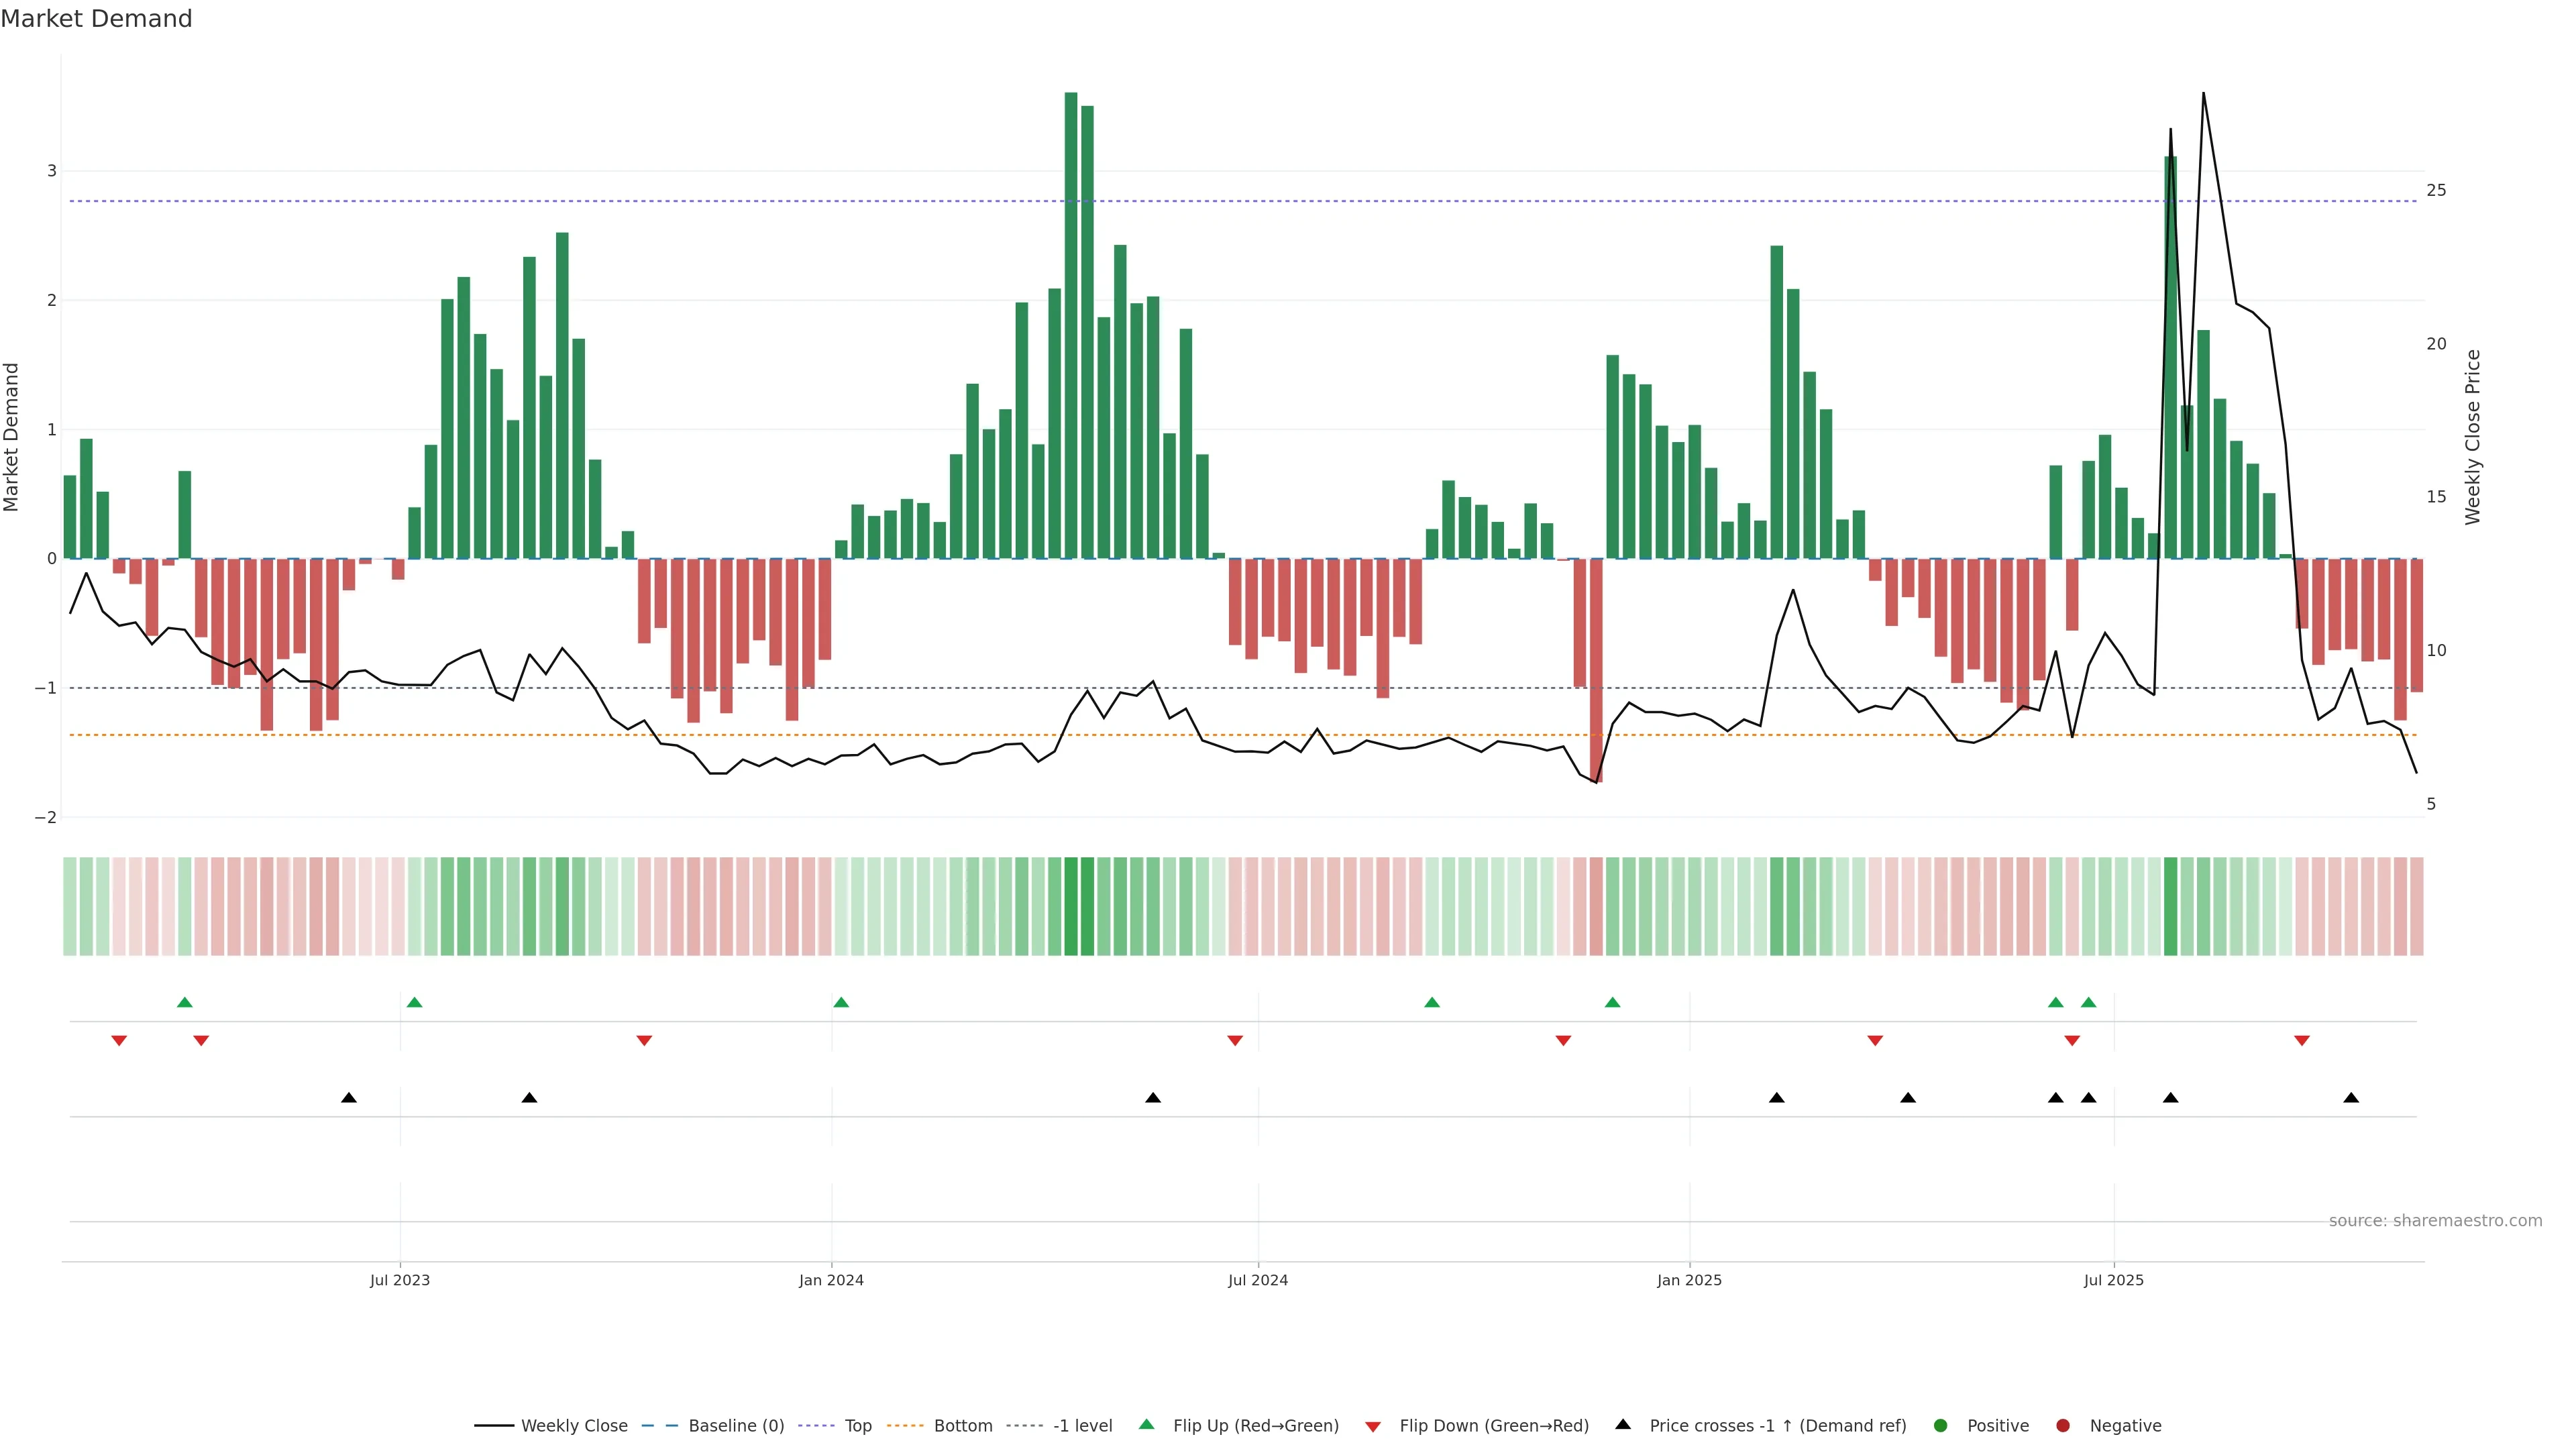The image size is (2576, 1449).
Task: Click the green Positive circle legend icon
Action: pyautogui.click(x=1940, y=1425)
